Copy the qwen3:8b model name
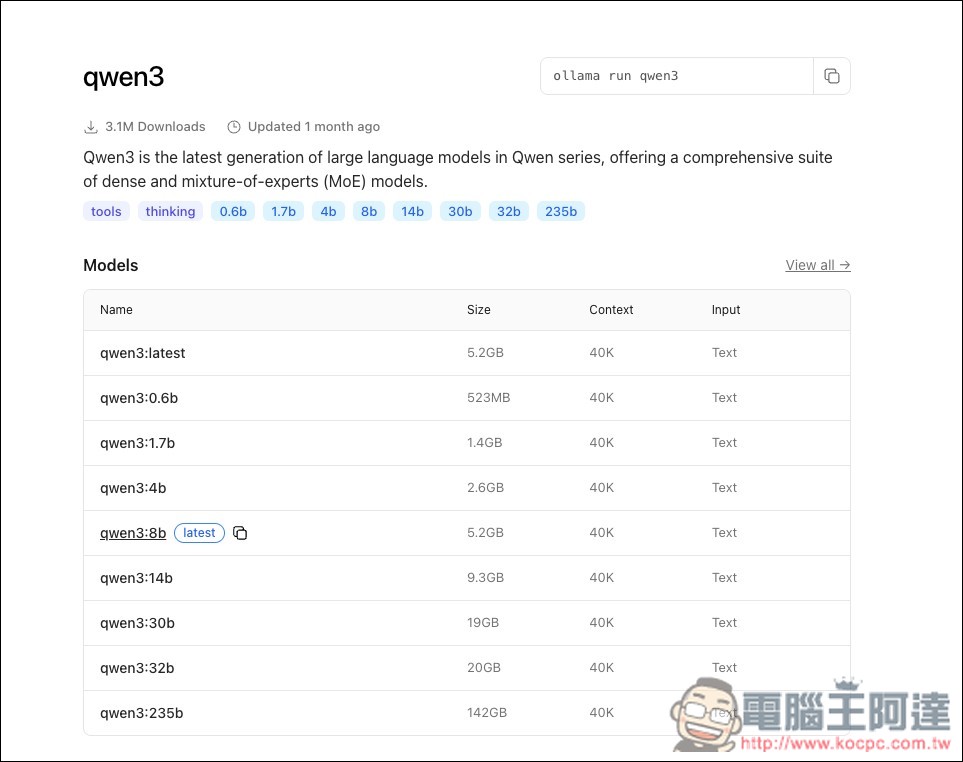Image resolution: width=963 pixels, height=762 pixels. pyautogui.click(x=240, y=533)
